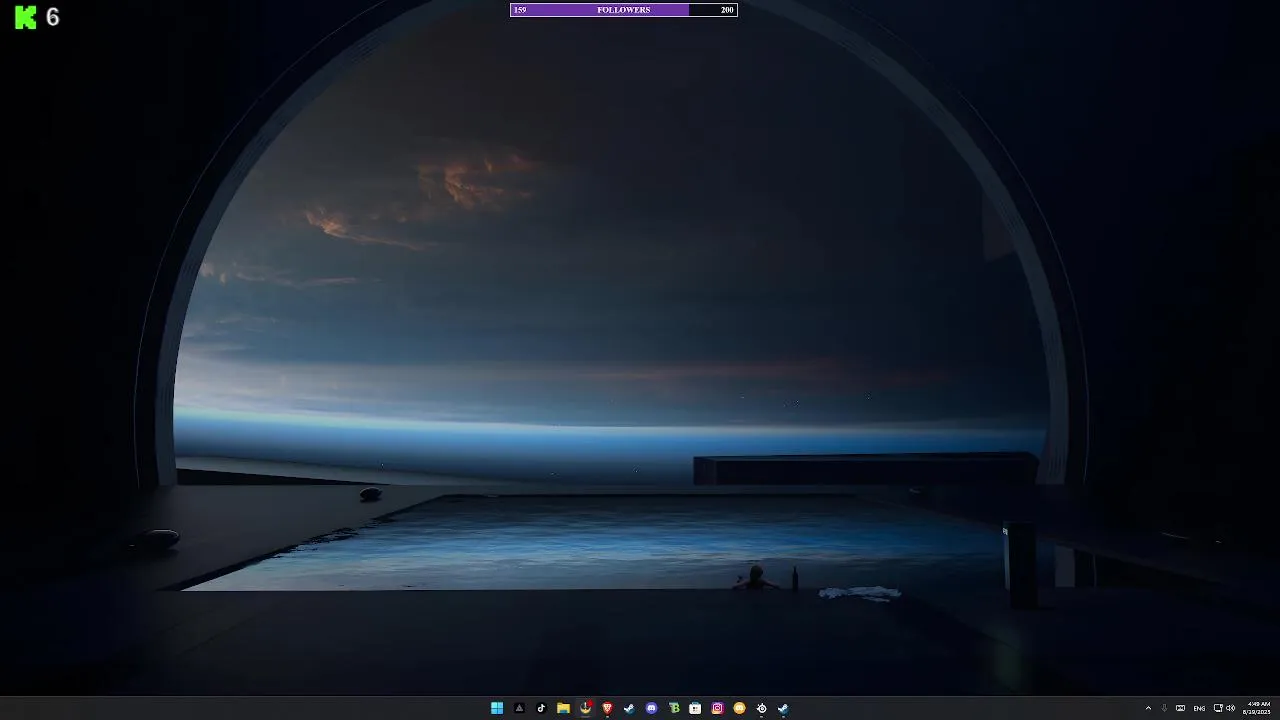Click the dark triangle app icon in taskbar
Image resolution: width=1280 pixels, height=720 pixels.
tap(519, 708)
